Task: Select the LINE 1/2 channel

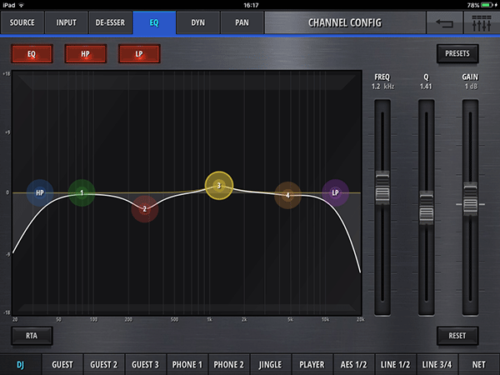Action: (x=395, y=365)
